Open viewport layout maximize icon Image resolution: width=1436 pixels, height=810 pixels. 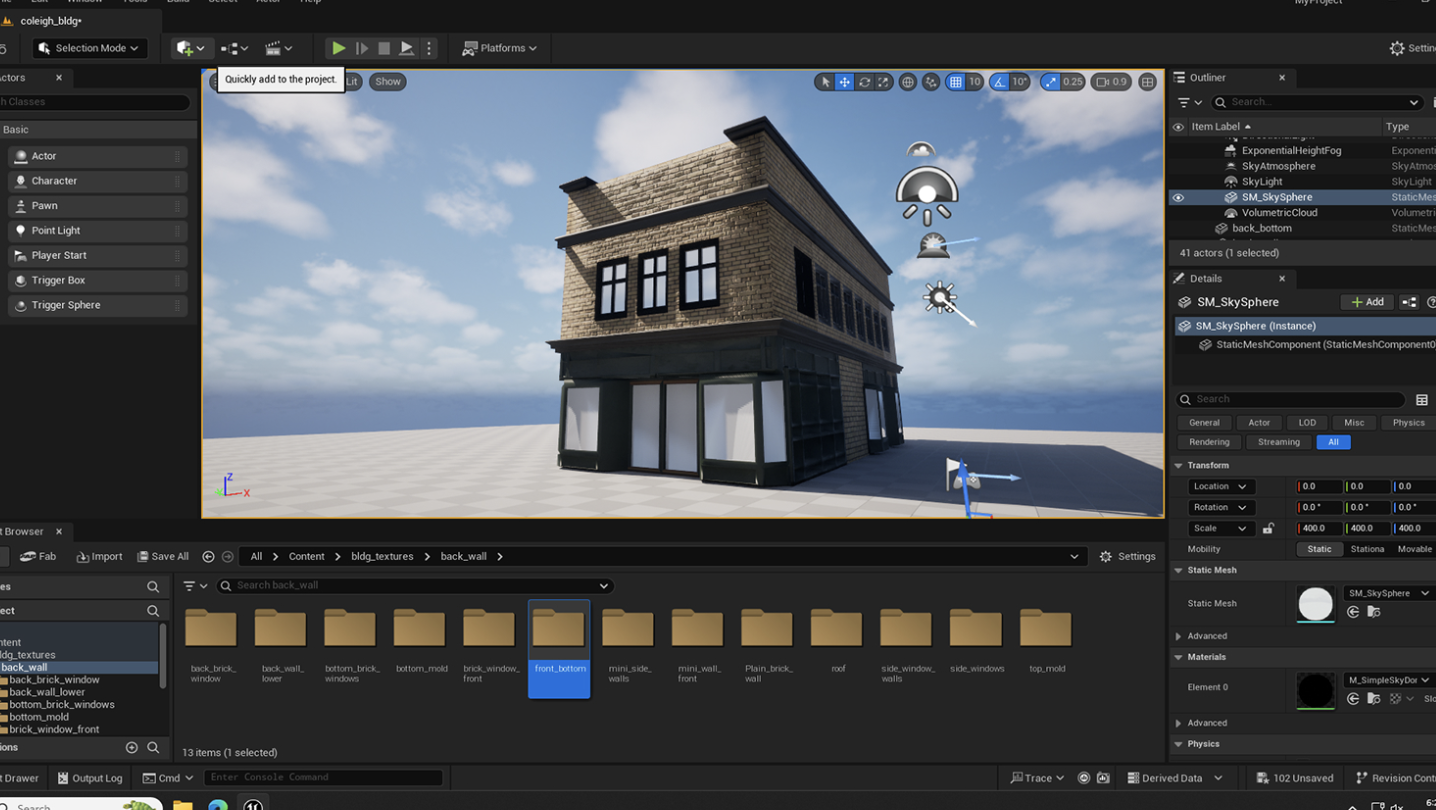[x=1148, y=82]
